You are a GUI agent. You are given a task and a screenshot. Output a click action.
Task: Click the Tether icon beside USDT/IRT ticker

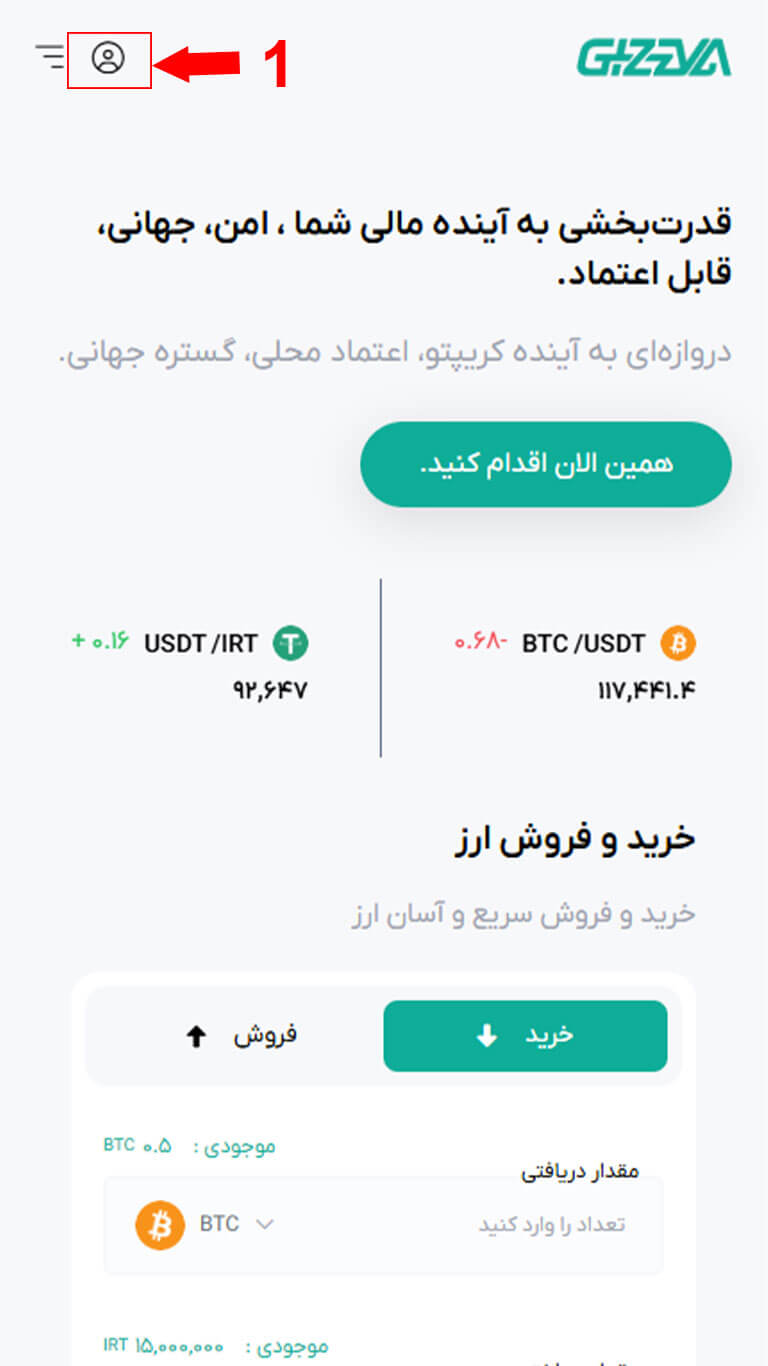[291, 643]
